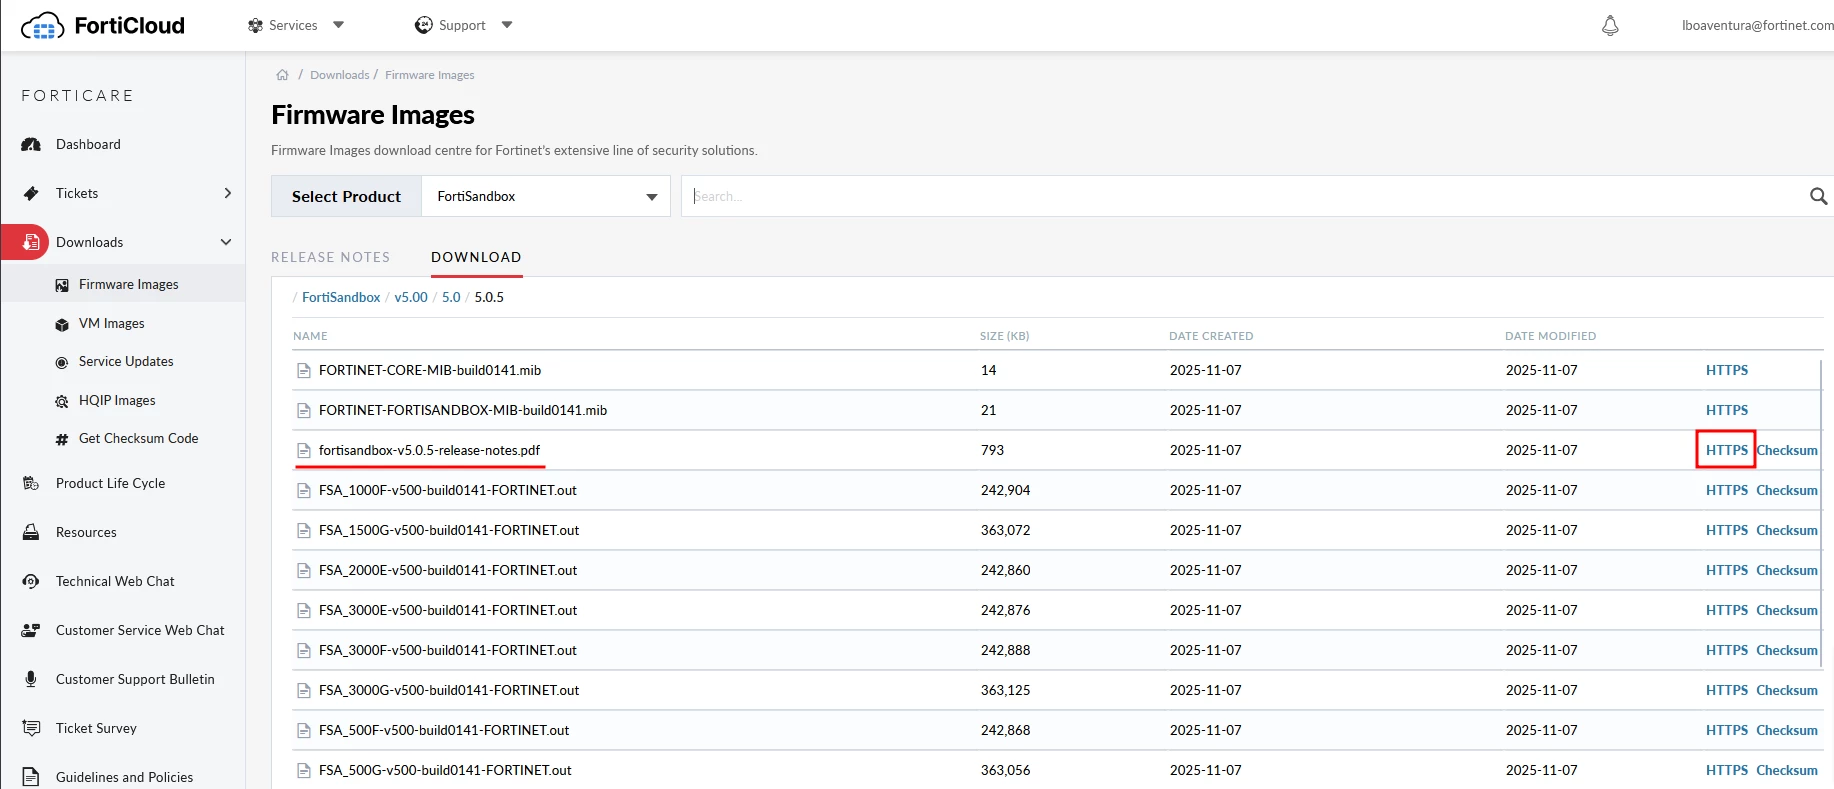Click the Resources sidebar icon
Image resolution: width=1834 pixels, height=789 pixels.
[31, 532]
